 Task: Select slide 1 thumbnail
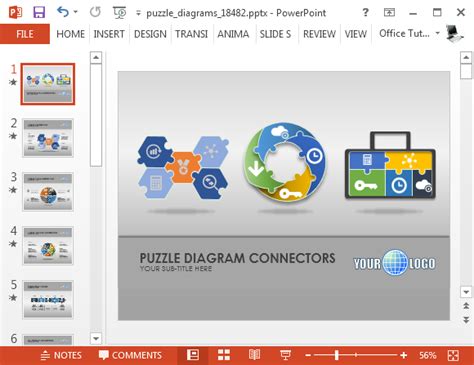[x=48, y=84]
